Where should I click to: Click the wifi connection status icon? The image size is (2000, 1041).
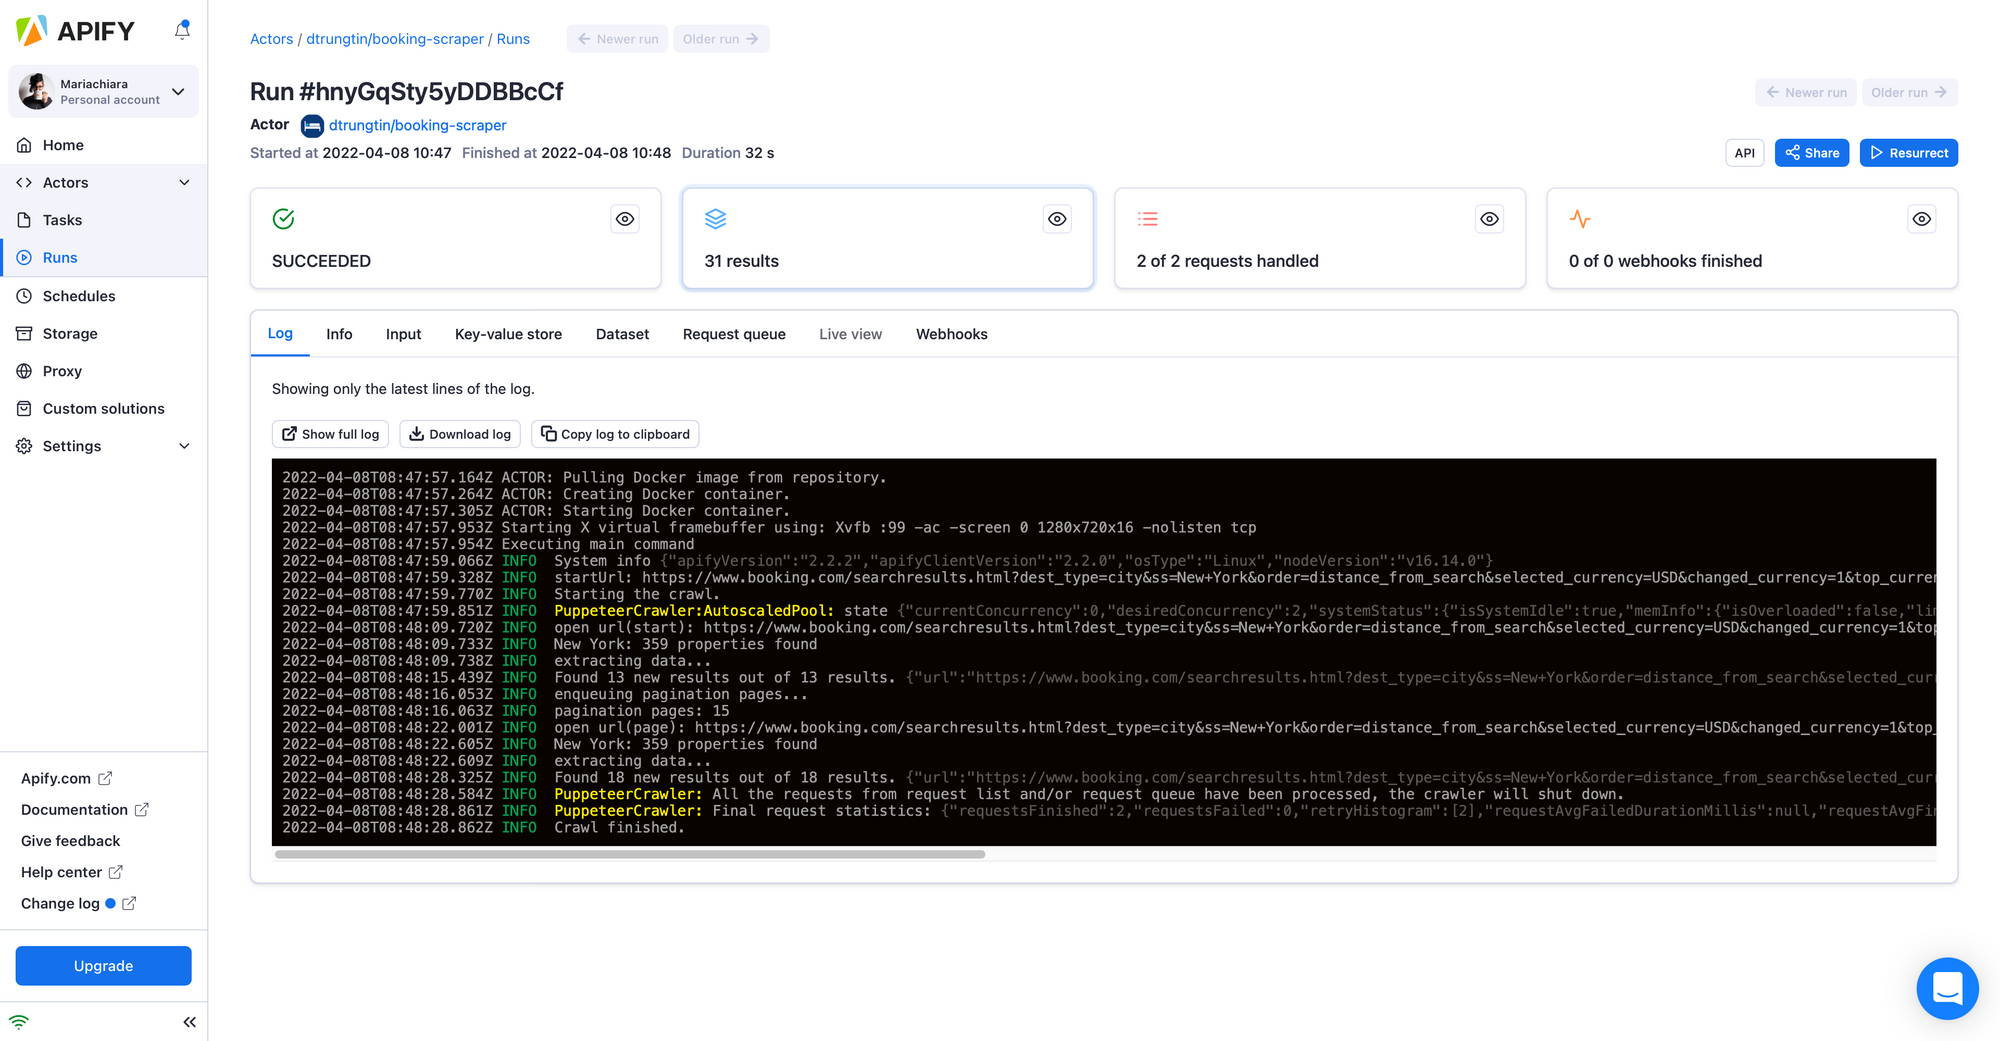click(x=19, y=1022)
